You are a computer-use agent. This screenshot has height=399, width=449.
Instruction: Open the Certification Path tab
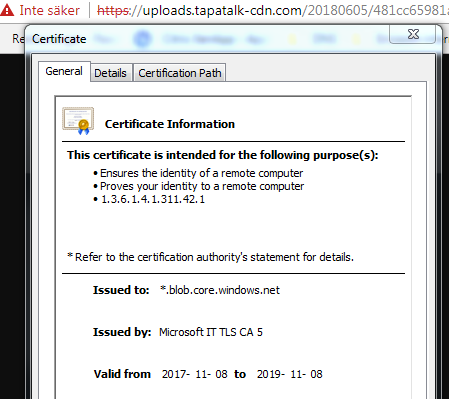tap(180, 73)
